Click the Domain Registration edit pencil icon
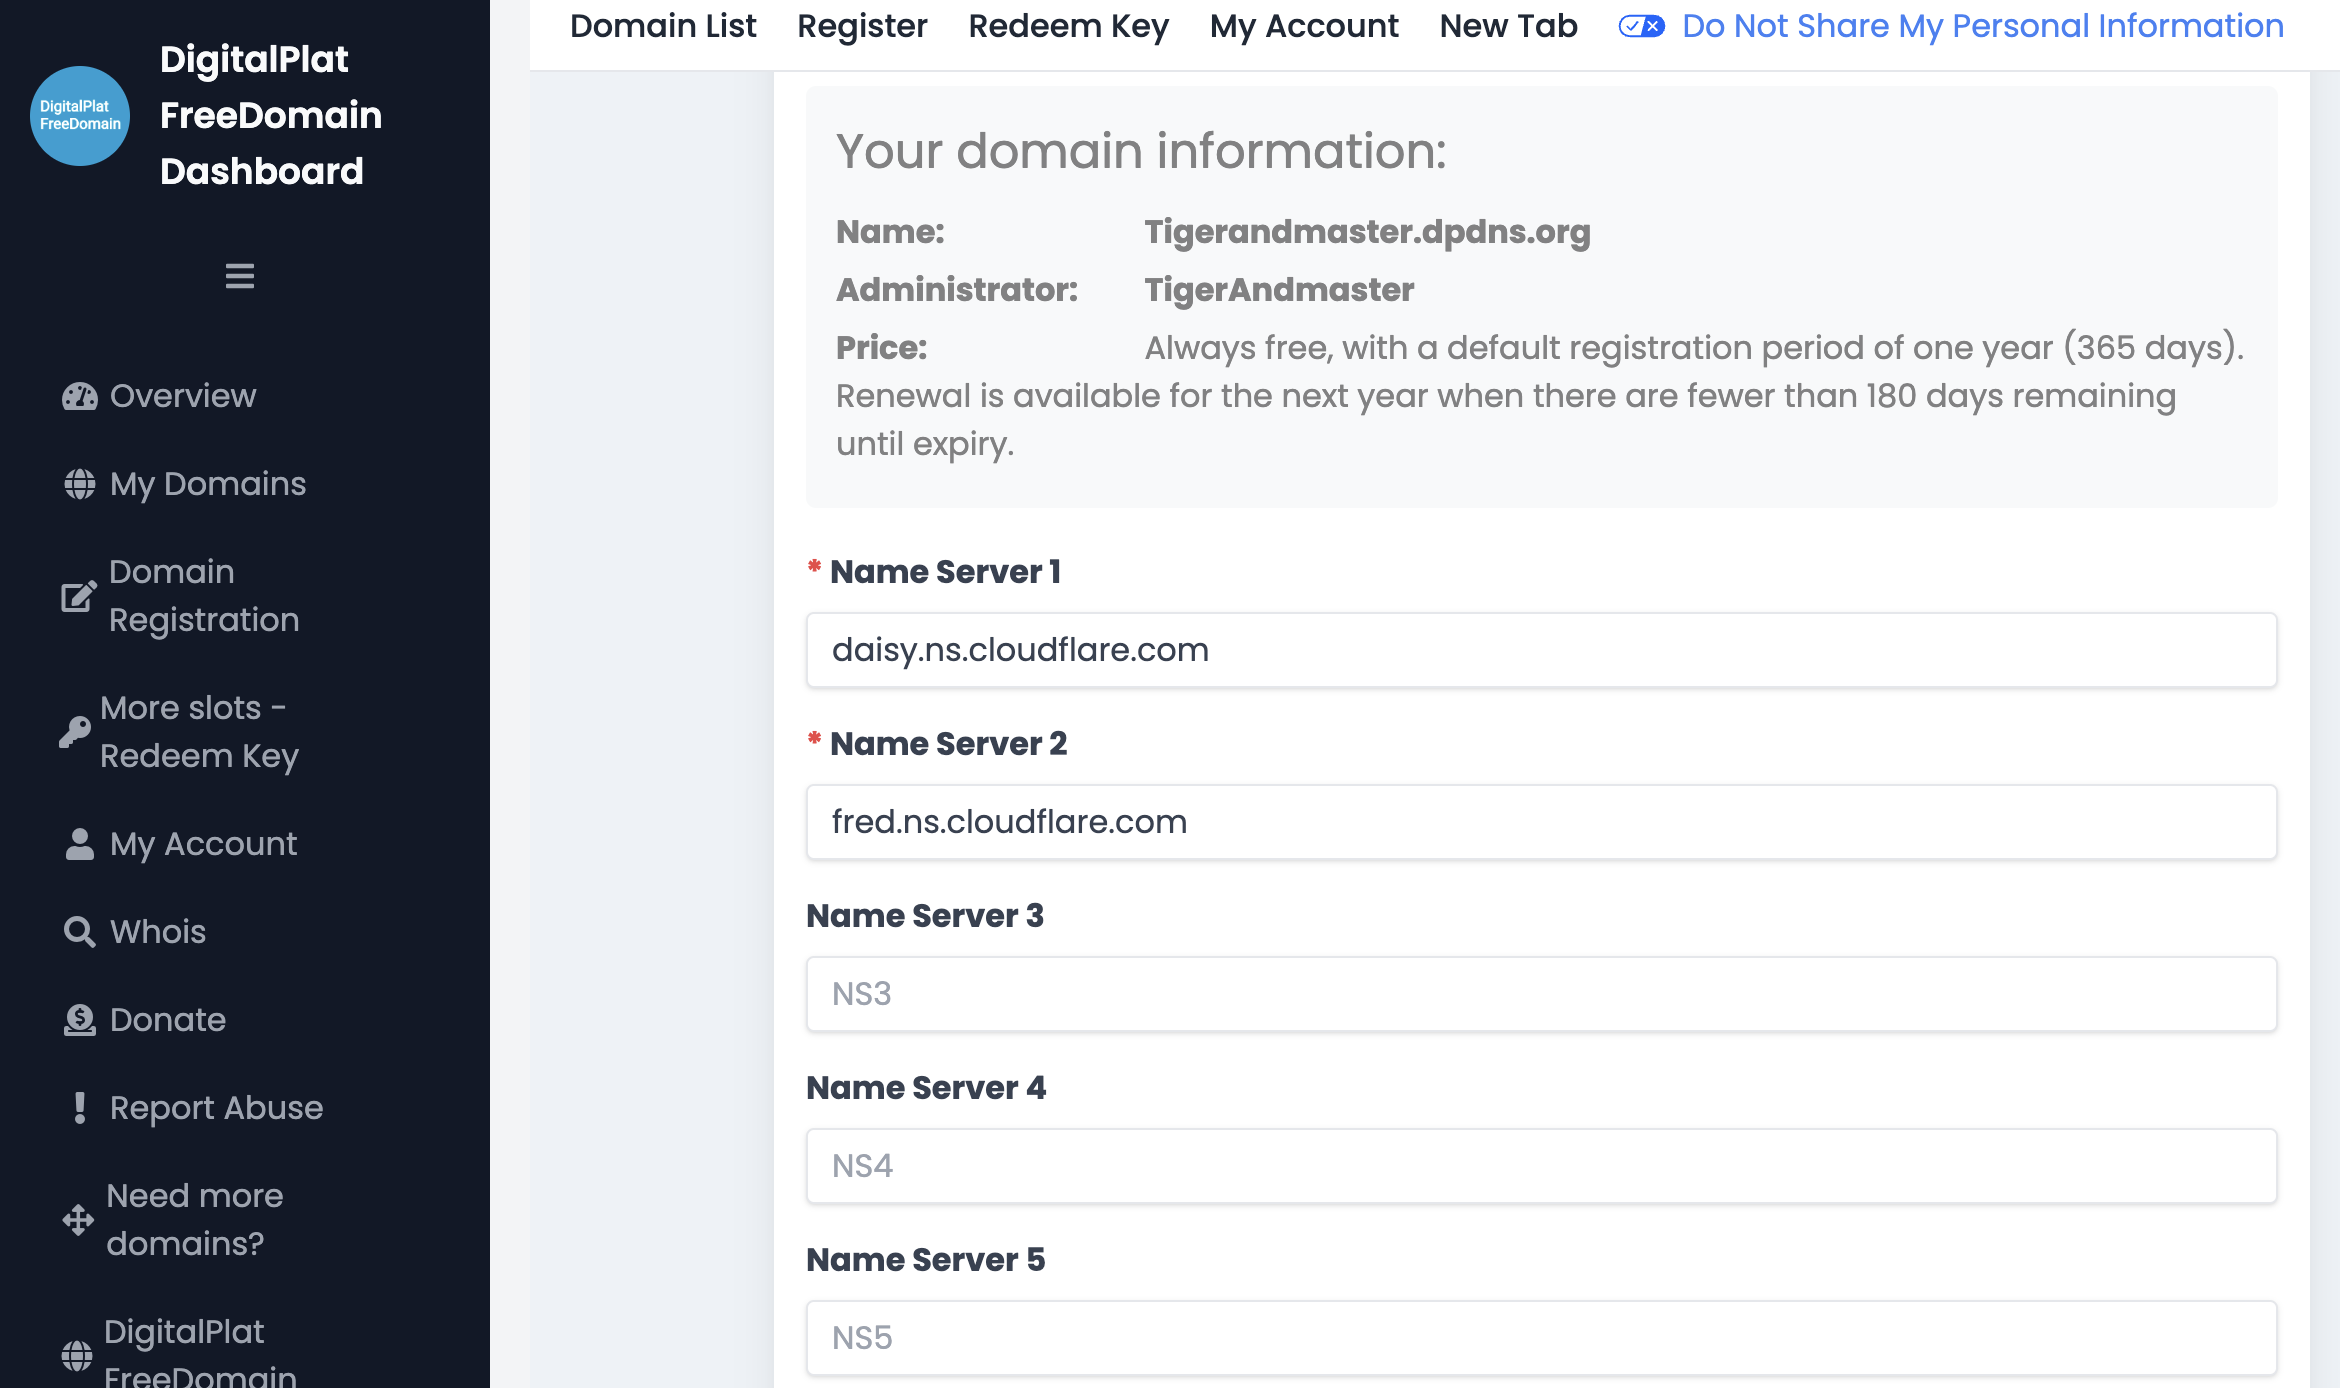Image resolution: width=2340 pixels, height=1388 pixels. (78, 596)
